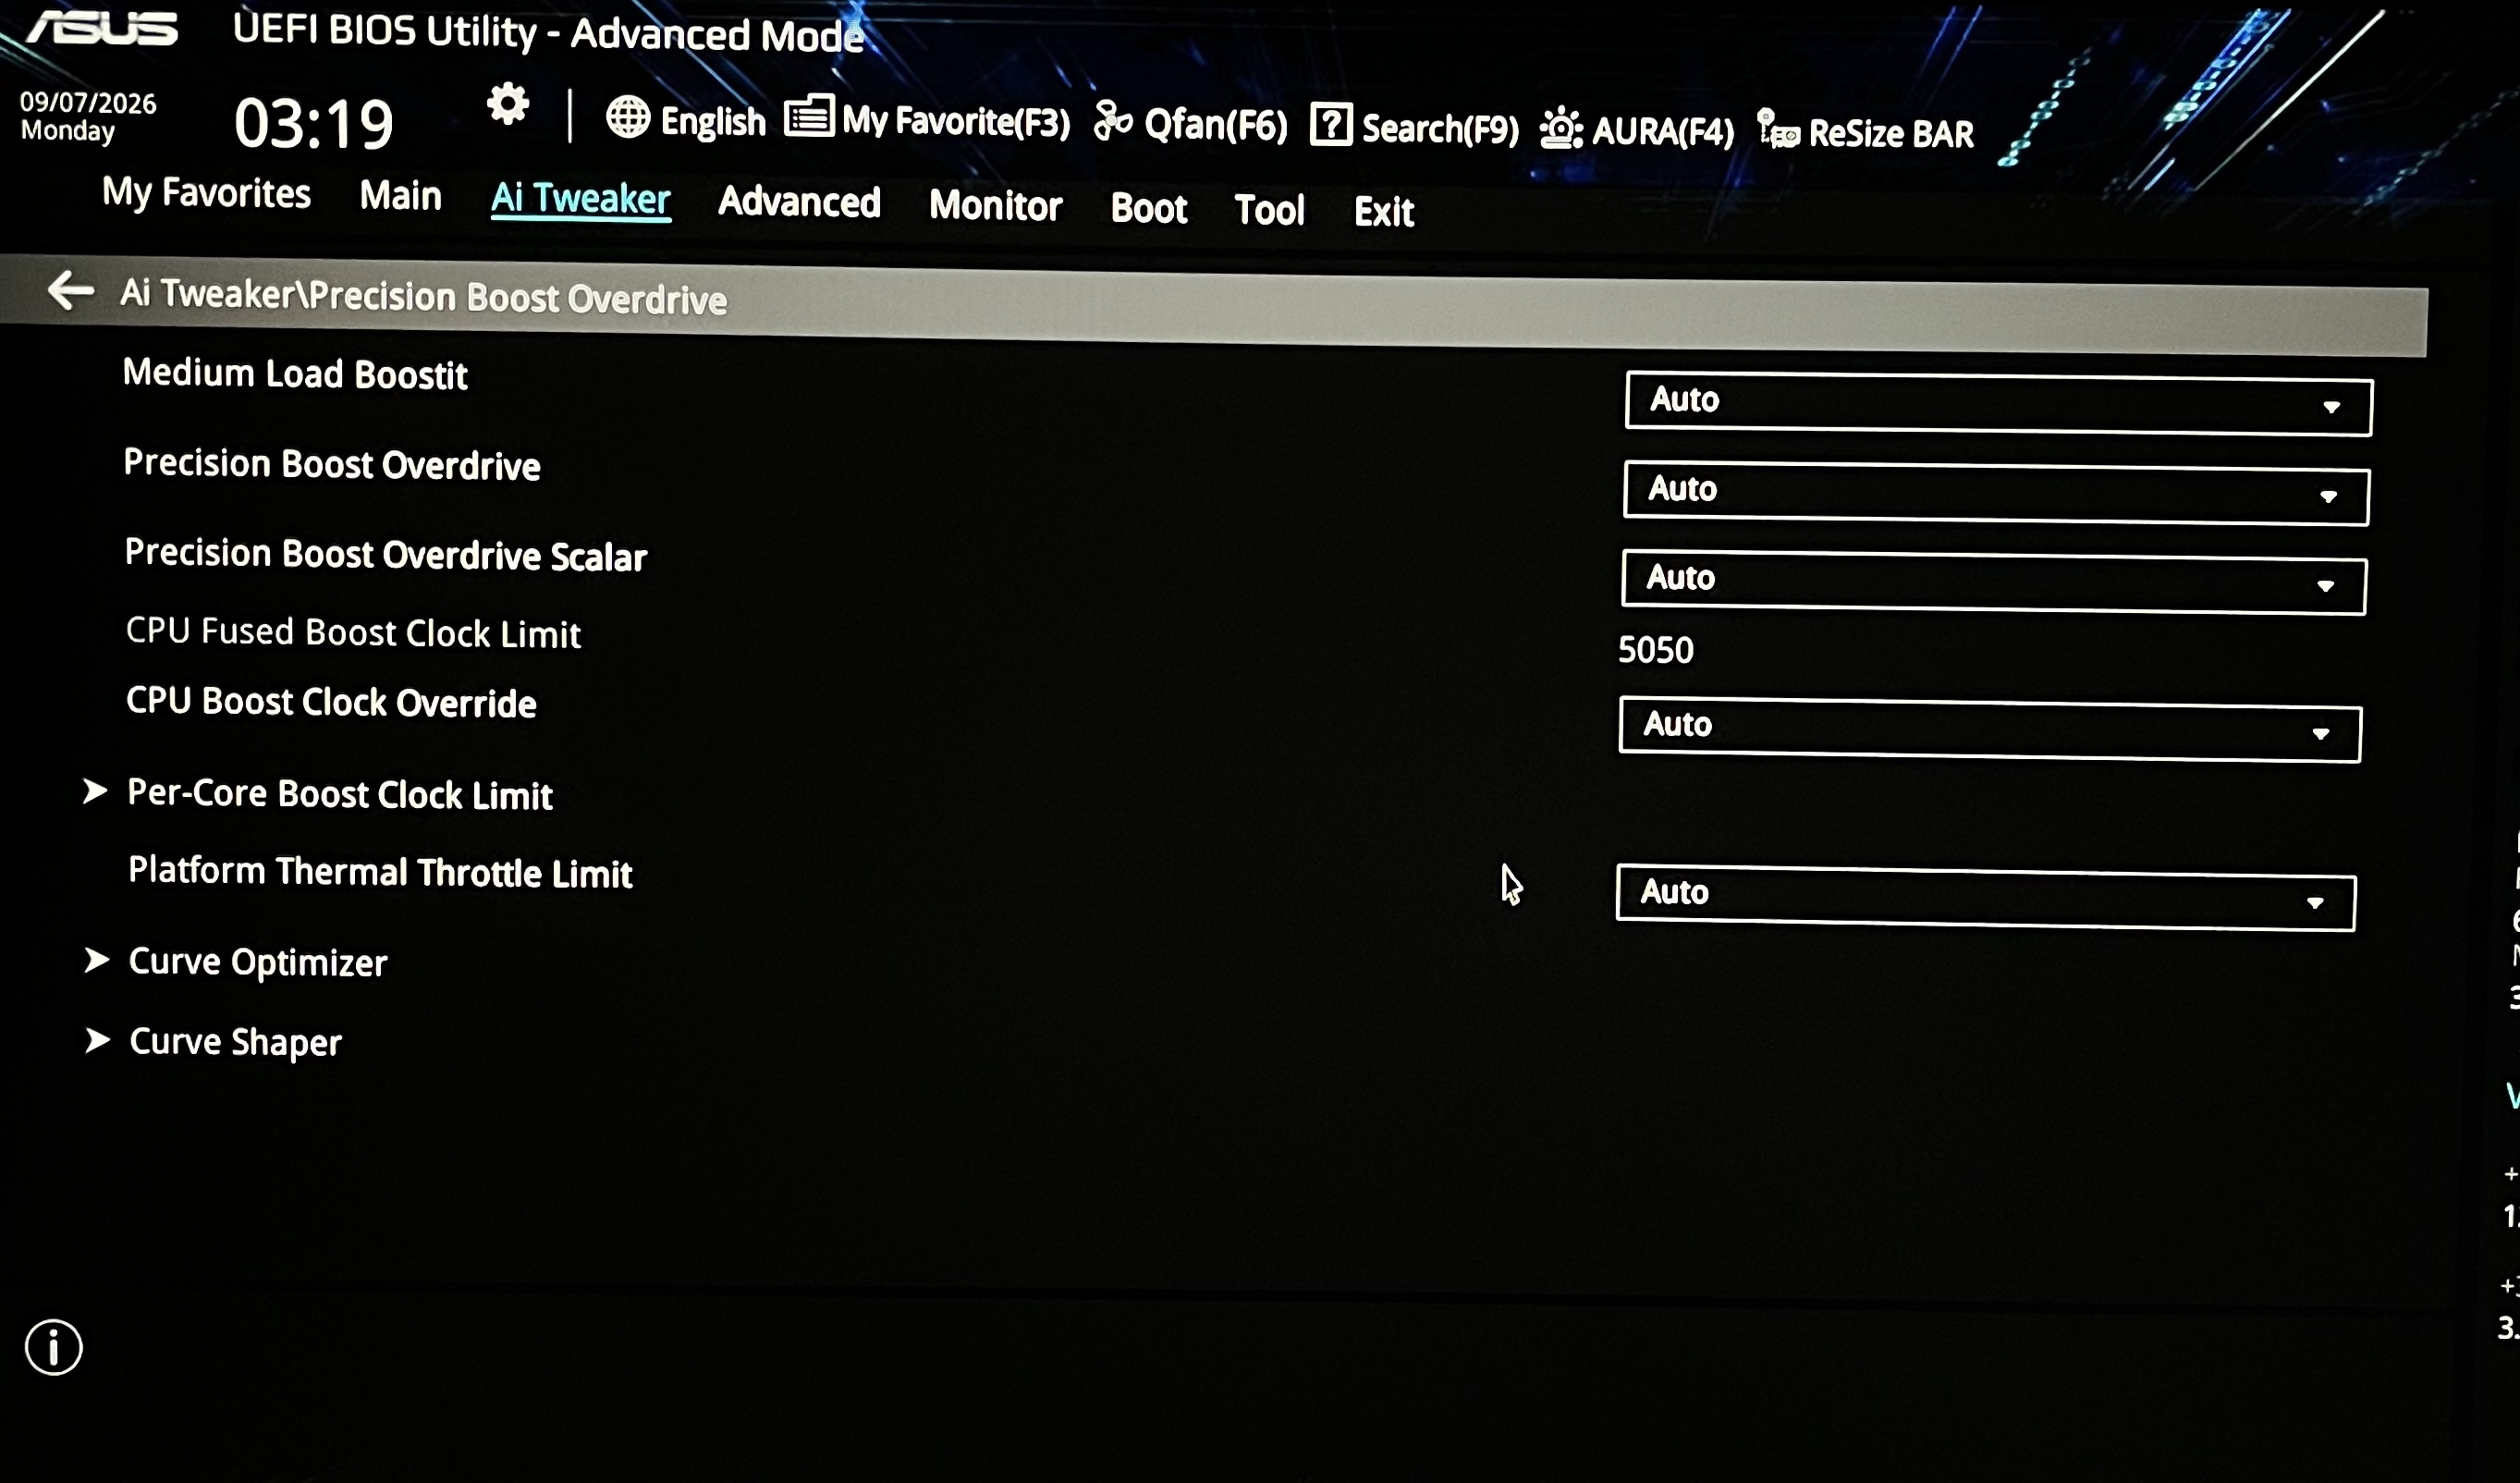This screenshot has width=2520, height=1483.
Task: Open the Precision Boost Overdrive Scalar dropdown
Action: pyautogui.click(x=1994, y=582)
